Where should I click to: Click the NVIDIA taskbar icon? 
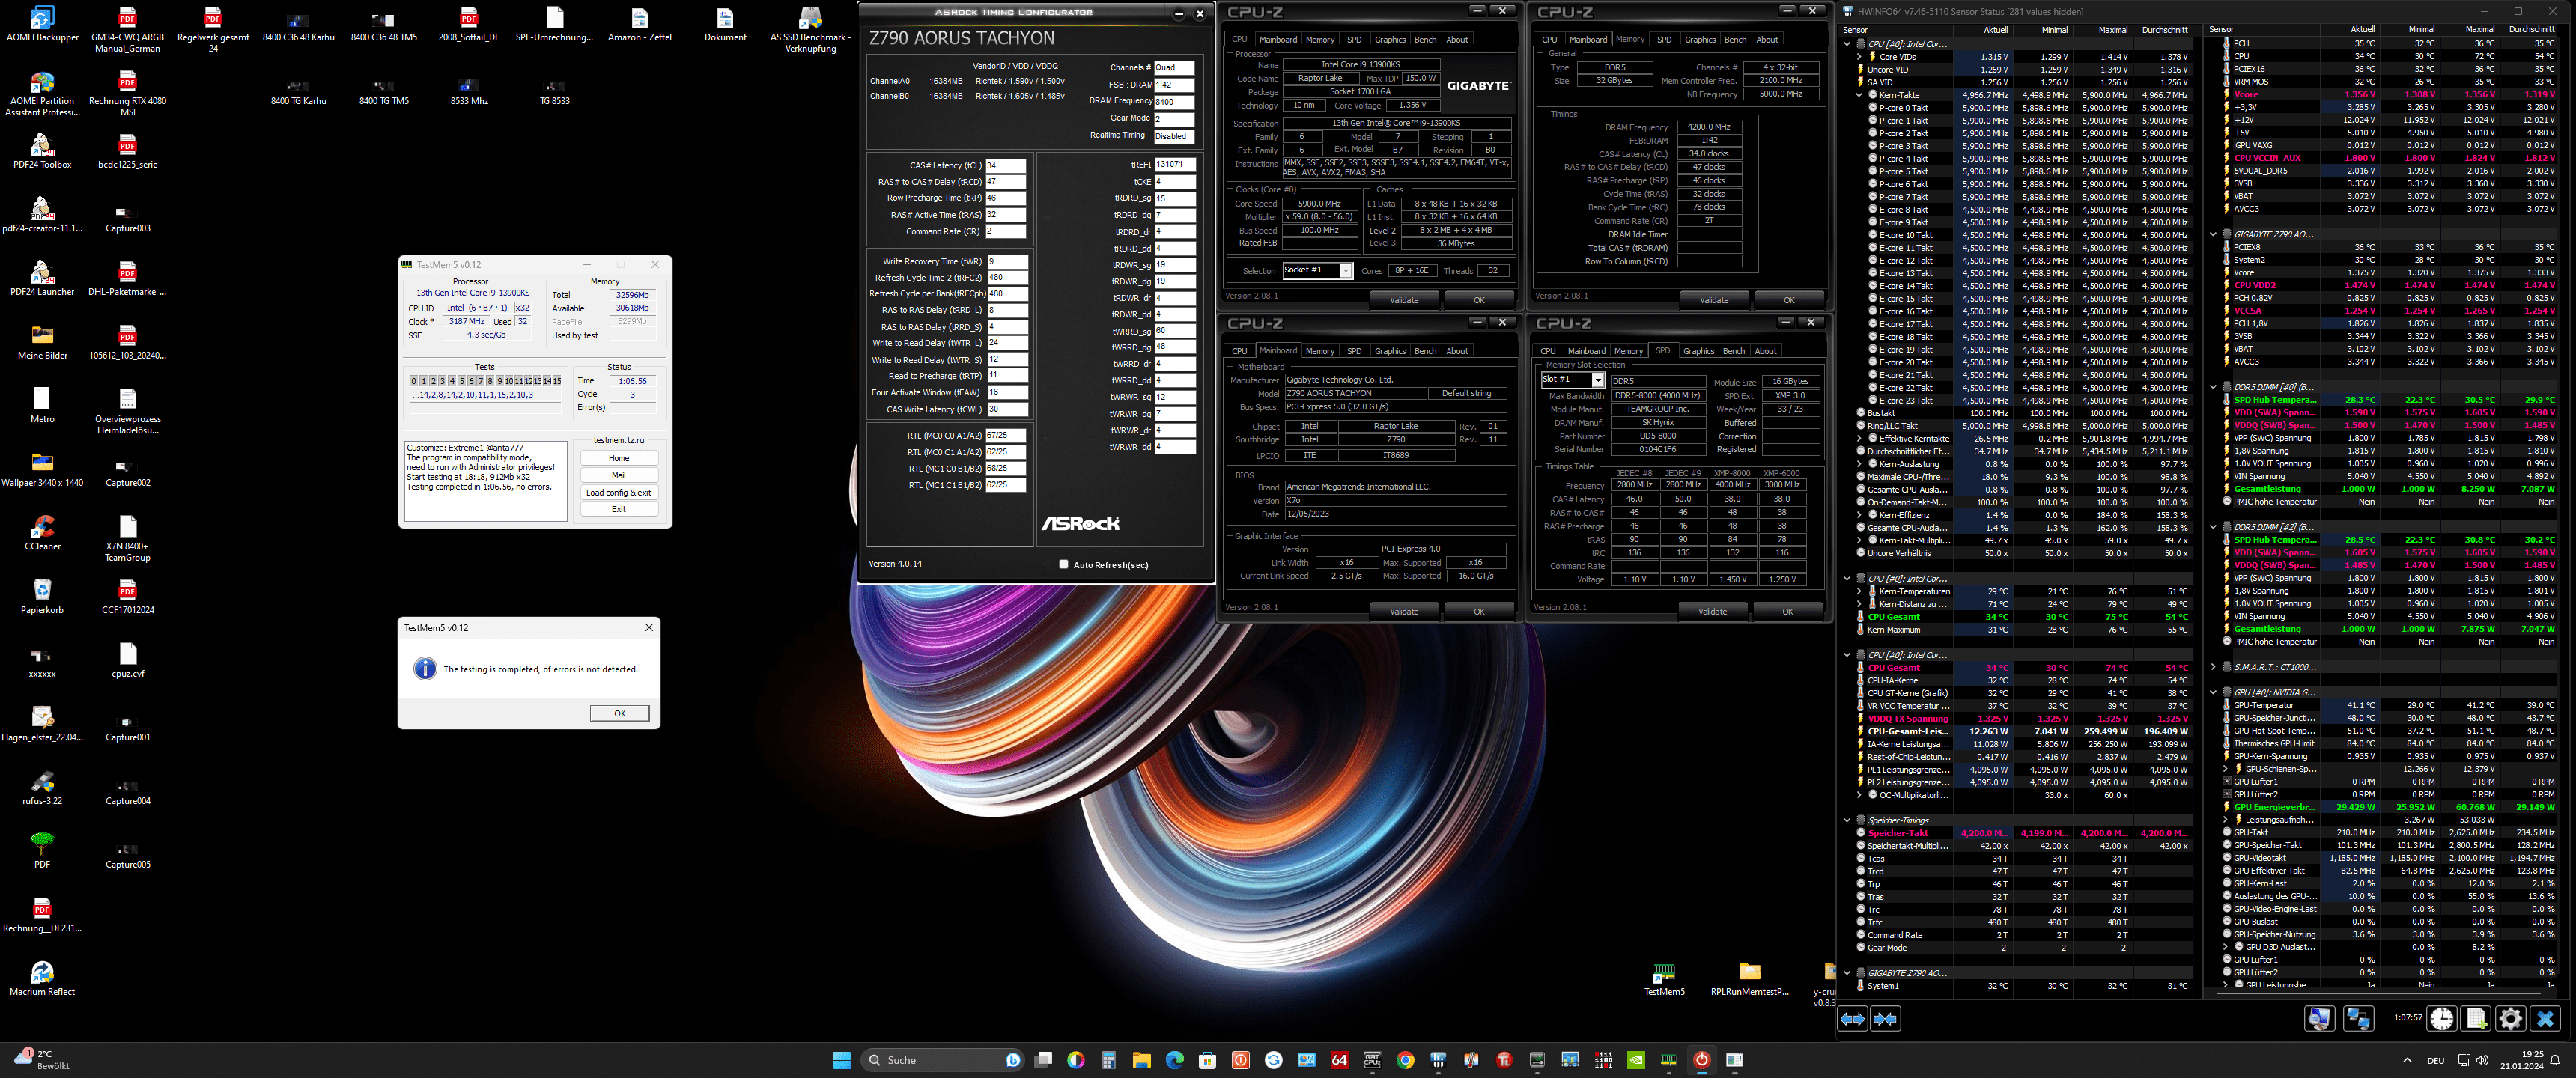coord(1636,1060)
